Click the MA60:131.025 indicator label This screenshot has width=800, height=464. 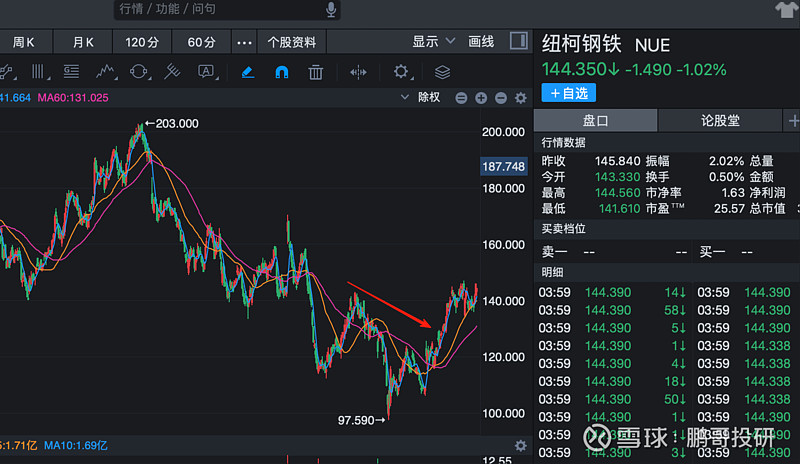pos(73,97)
